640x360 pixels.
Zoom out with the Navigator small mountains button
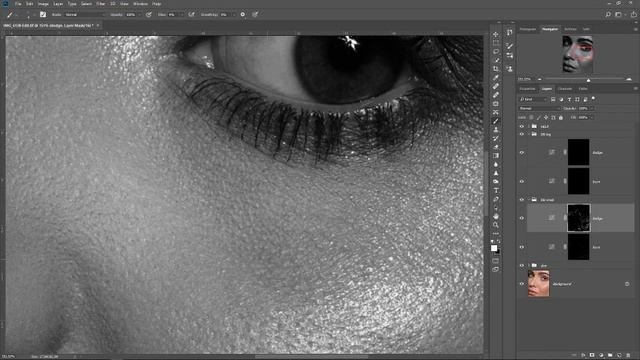(540, 79)
